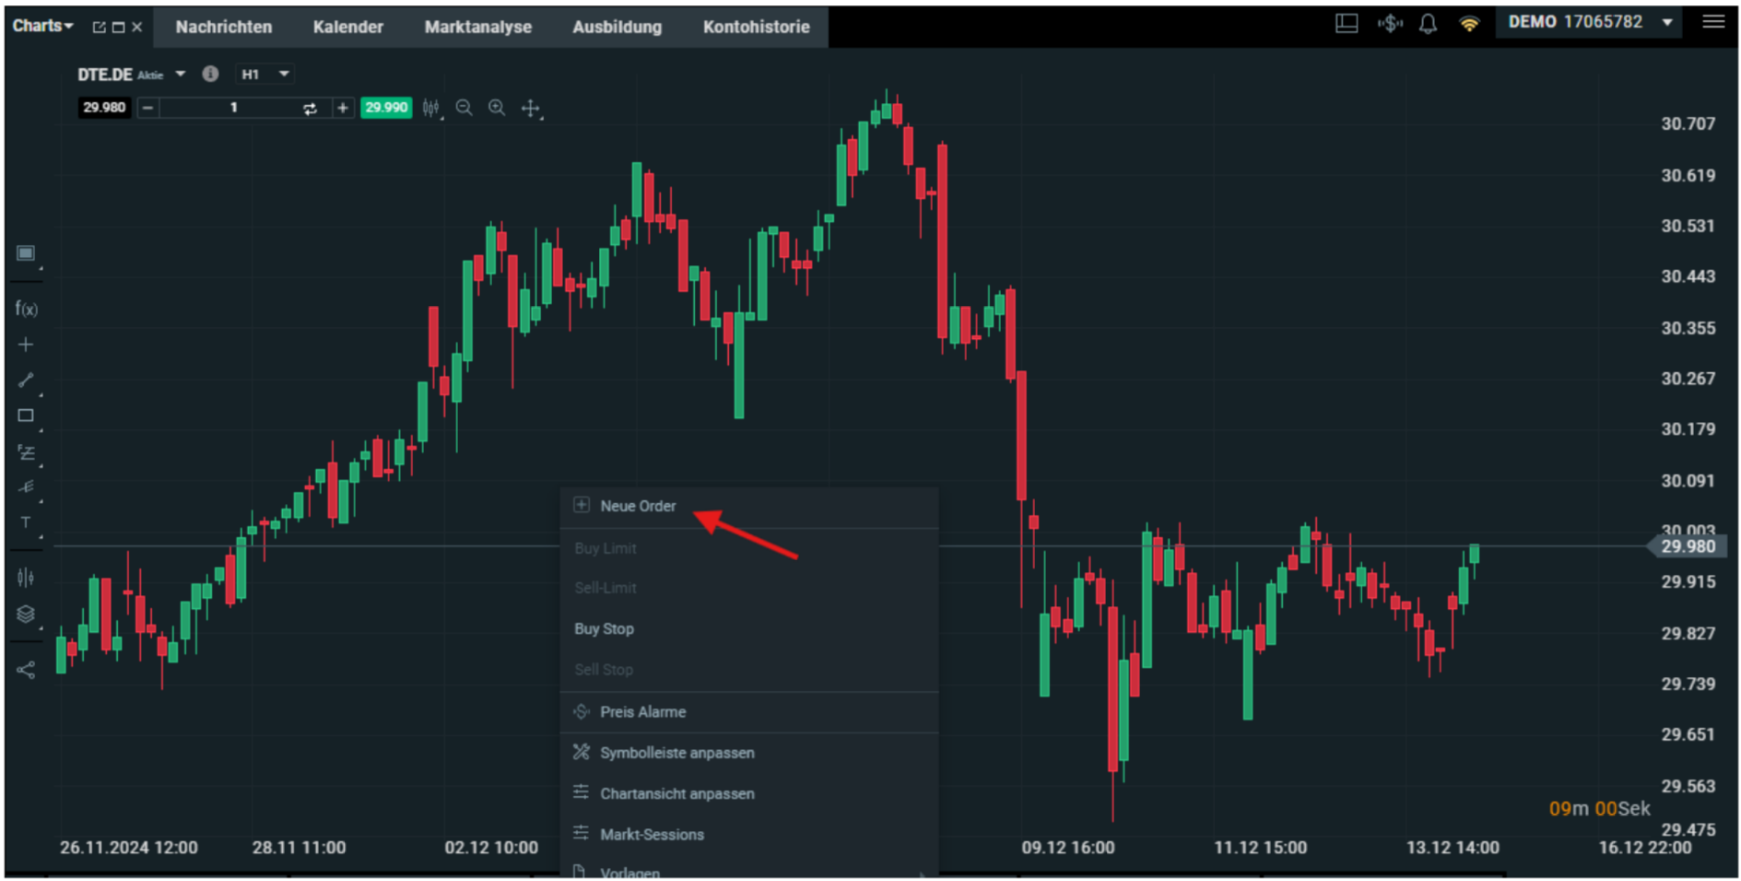Click the screen layout icon atop sidebar
Image resolution: width=1741 pixels, height=881 pixels.
point(26,253)
